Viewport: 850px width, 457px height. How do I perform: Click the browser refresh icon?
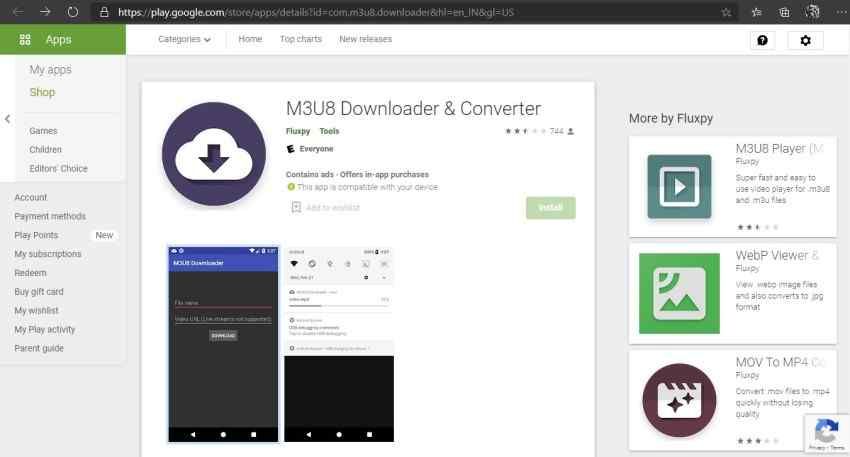pos(72,12)
